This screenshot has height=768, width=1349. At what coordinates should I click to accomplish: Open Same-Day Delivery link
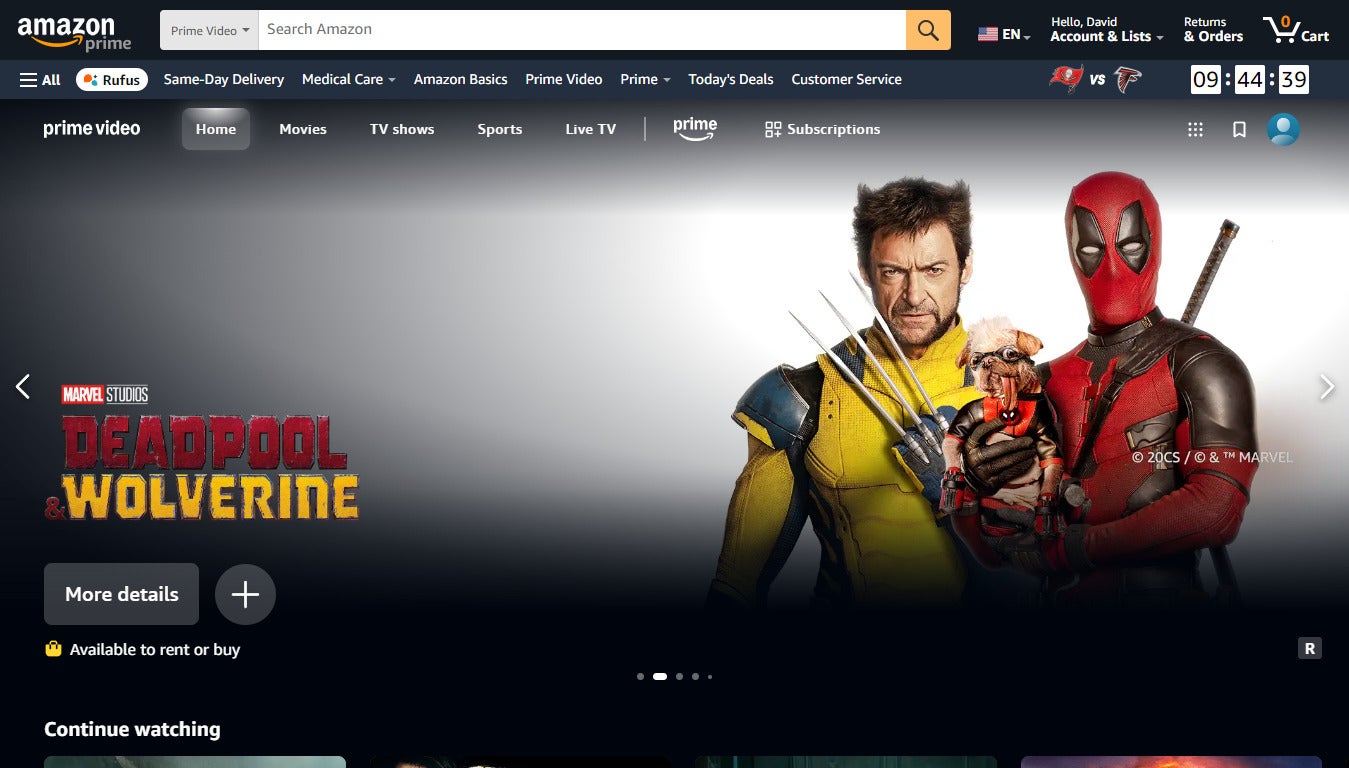tap(224, 79)
